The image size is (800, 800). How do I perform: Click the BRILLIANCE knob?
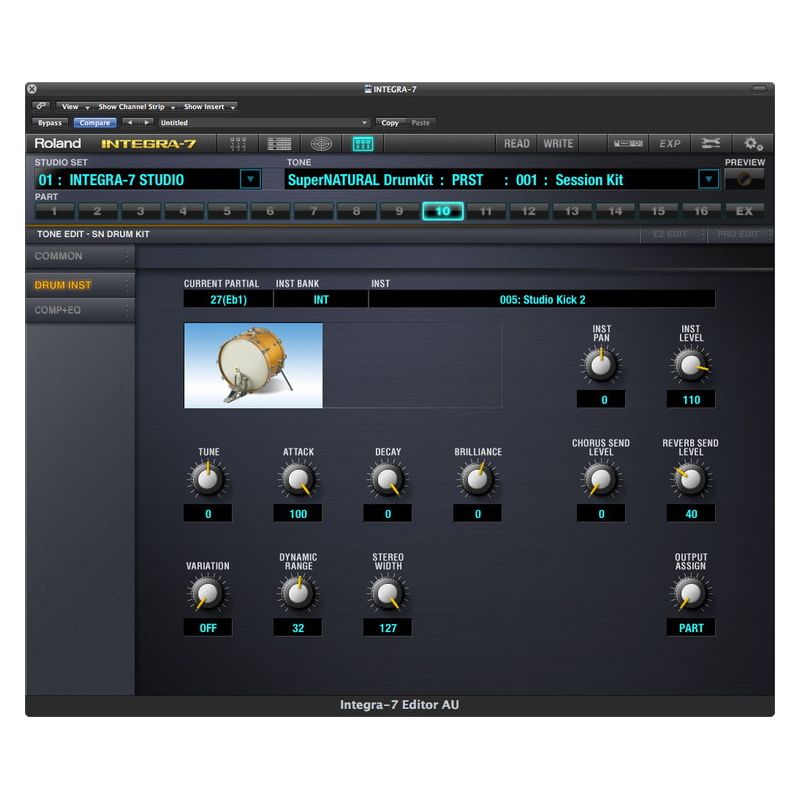pos(478,479)
